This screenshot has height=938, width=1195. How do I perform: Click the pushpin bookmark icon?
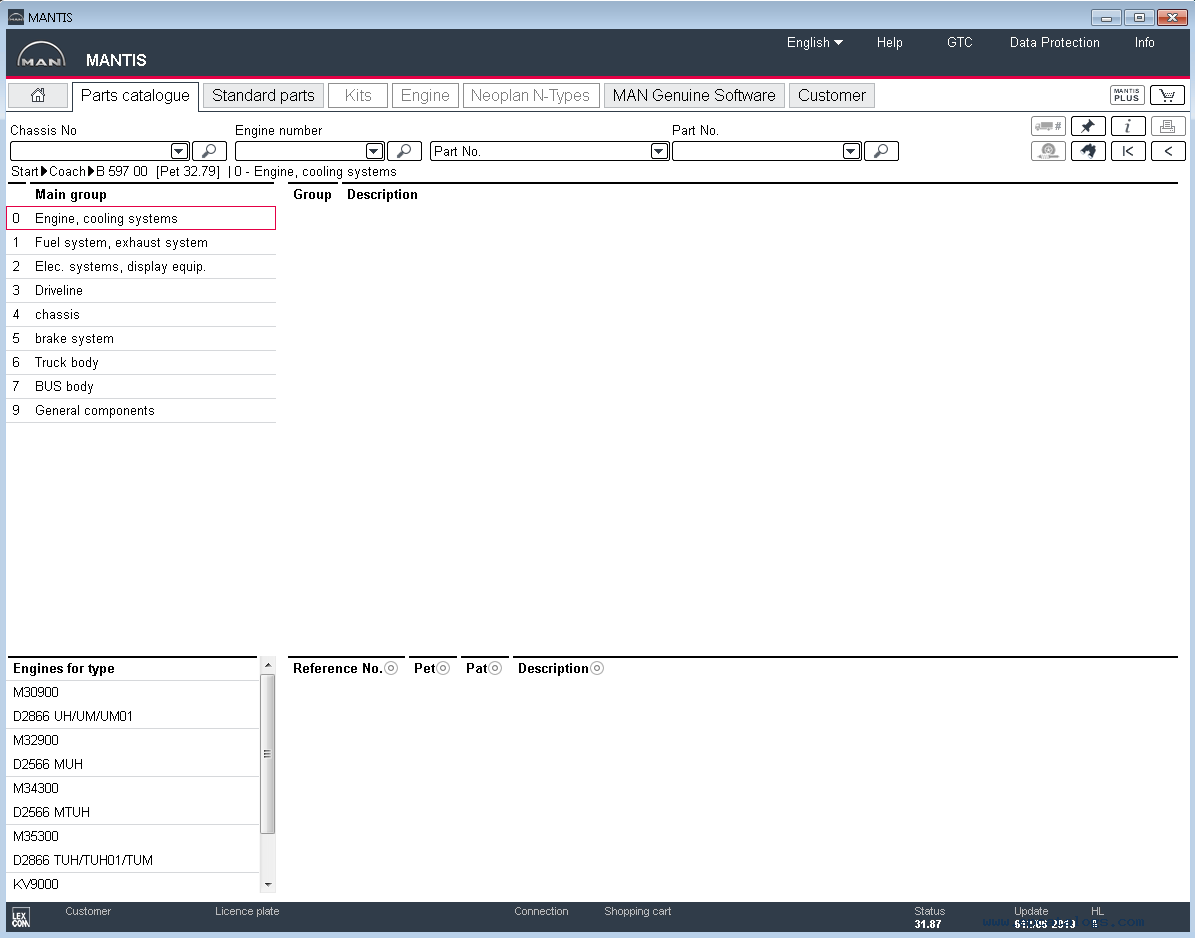[x=1088, y=126]
